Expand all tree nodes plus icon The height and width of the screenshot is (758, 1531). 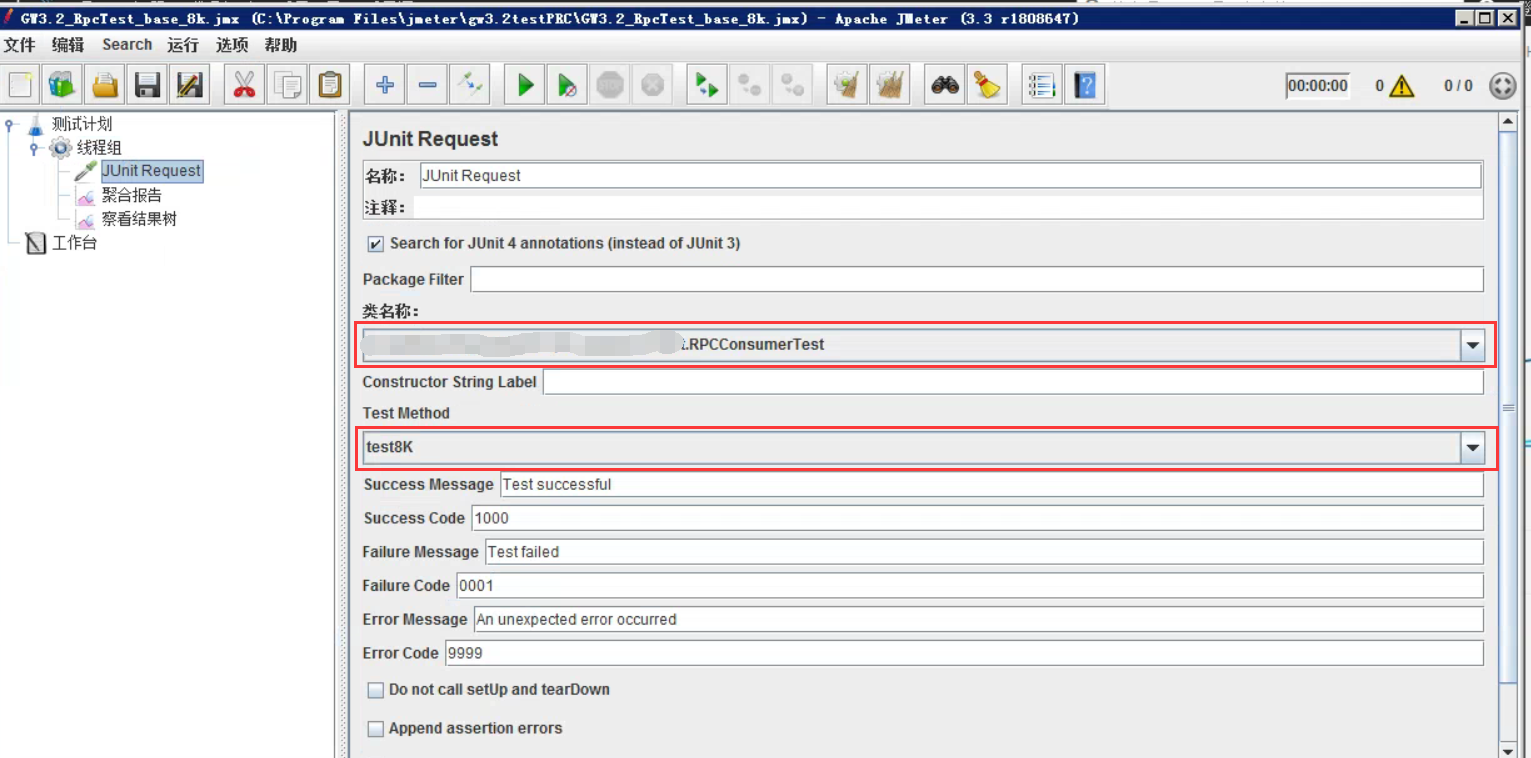click(x=384, y=86)
